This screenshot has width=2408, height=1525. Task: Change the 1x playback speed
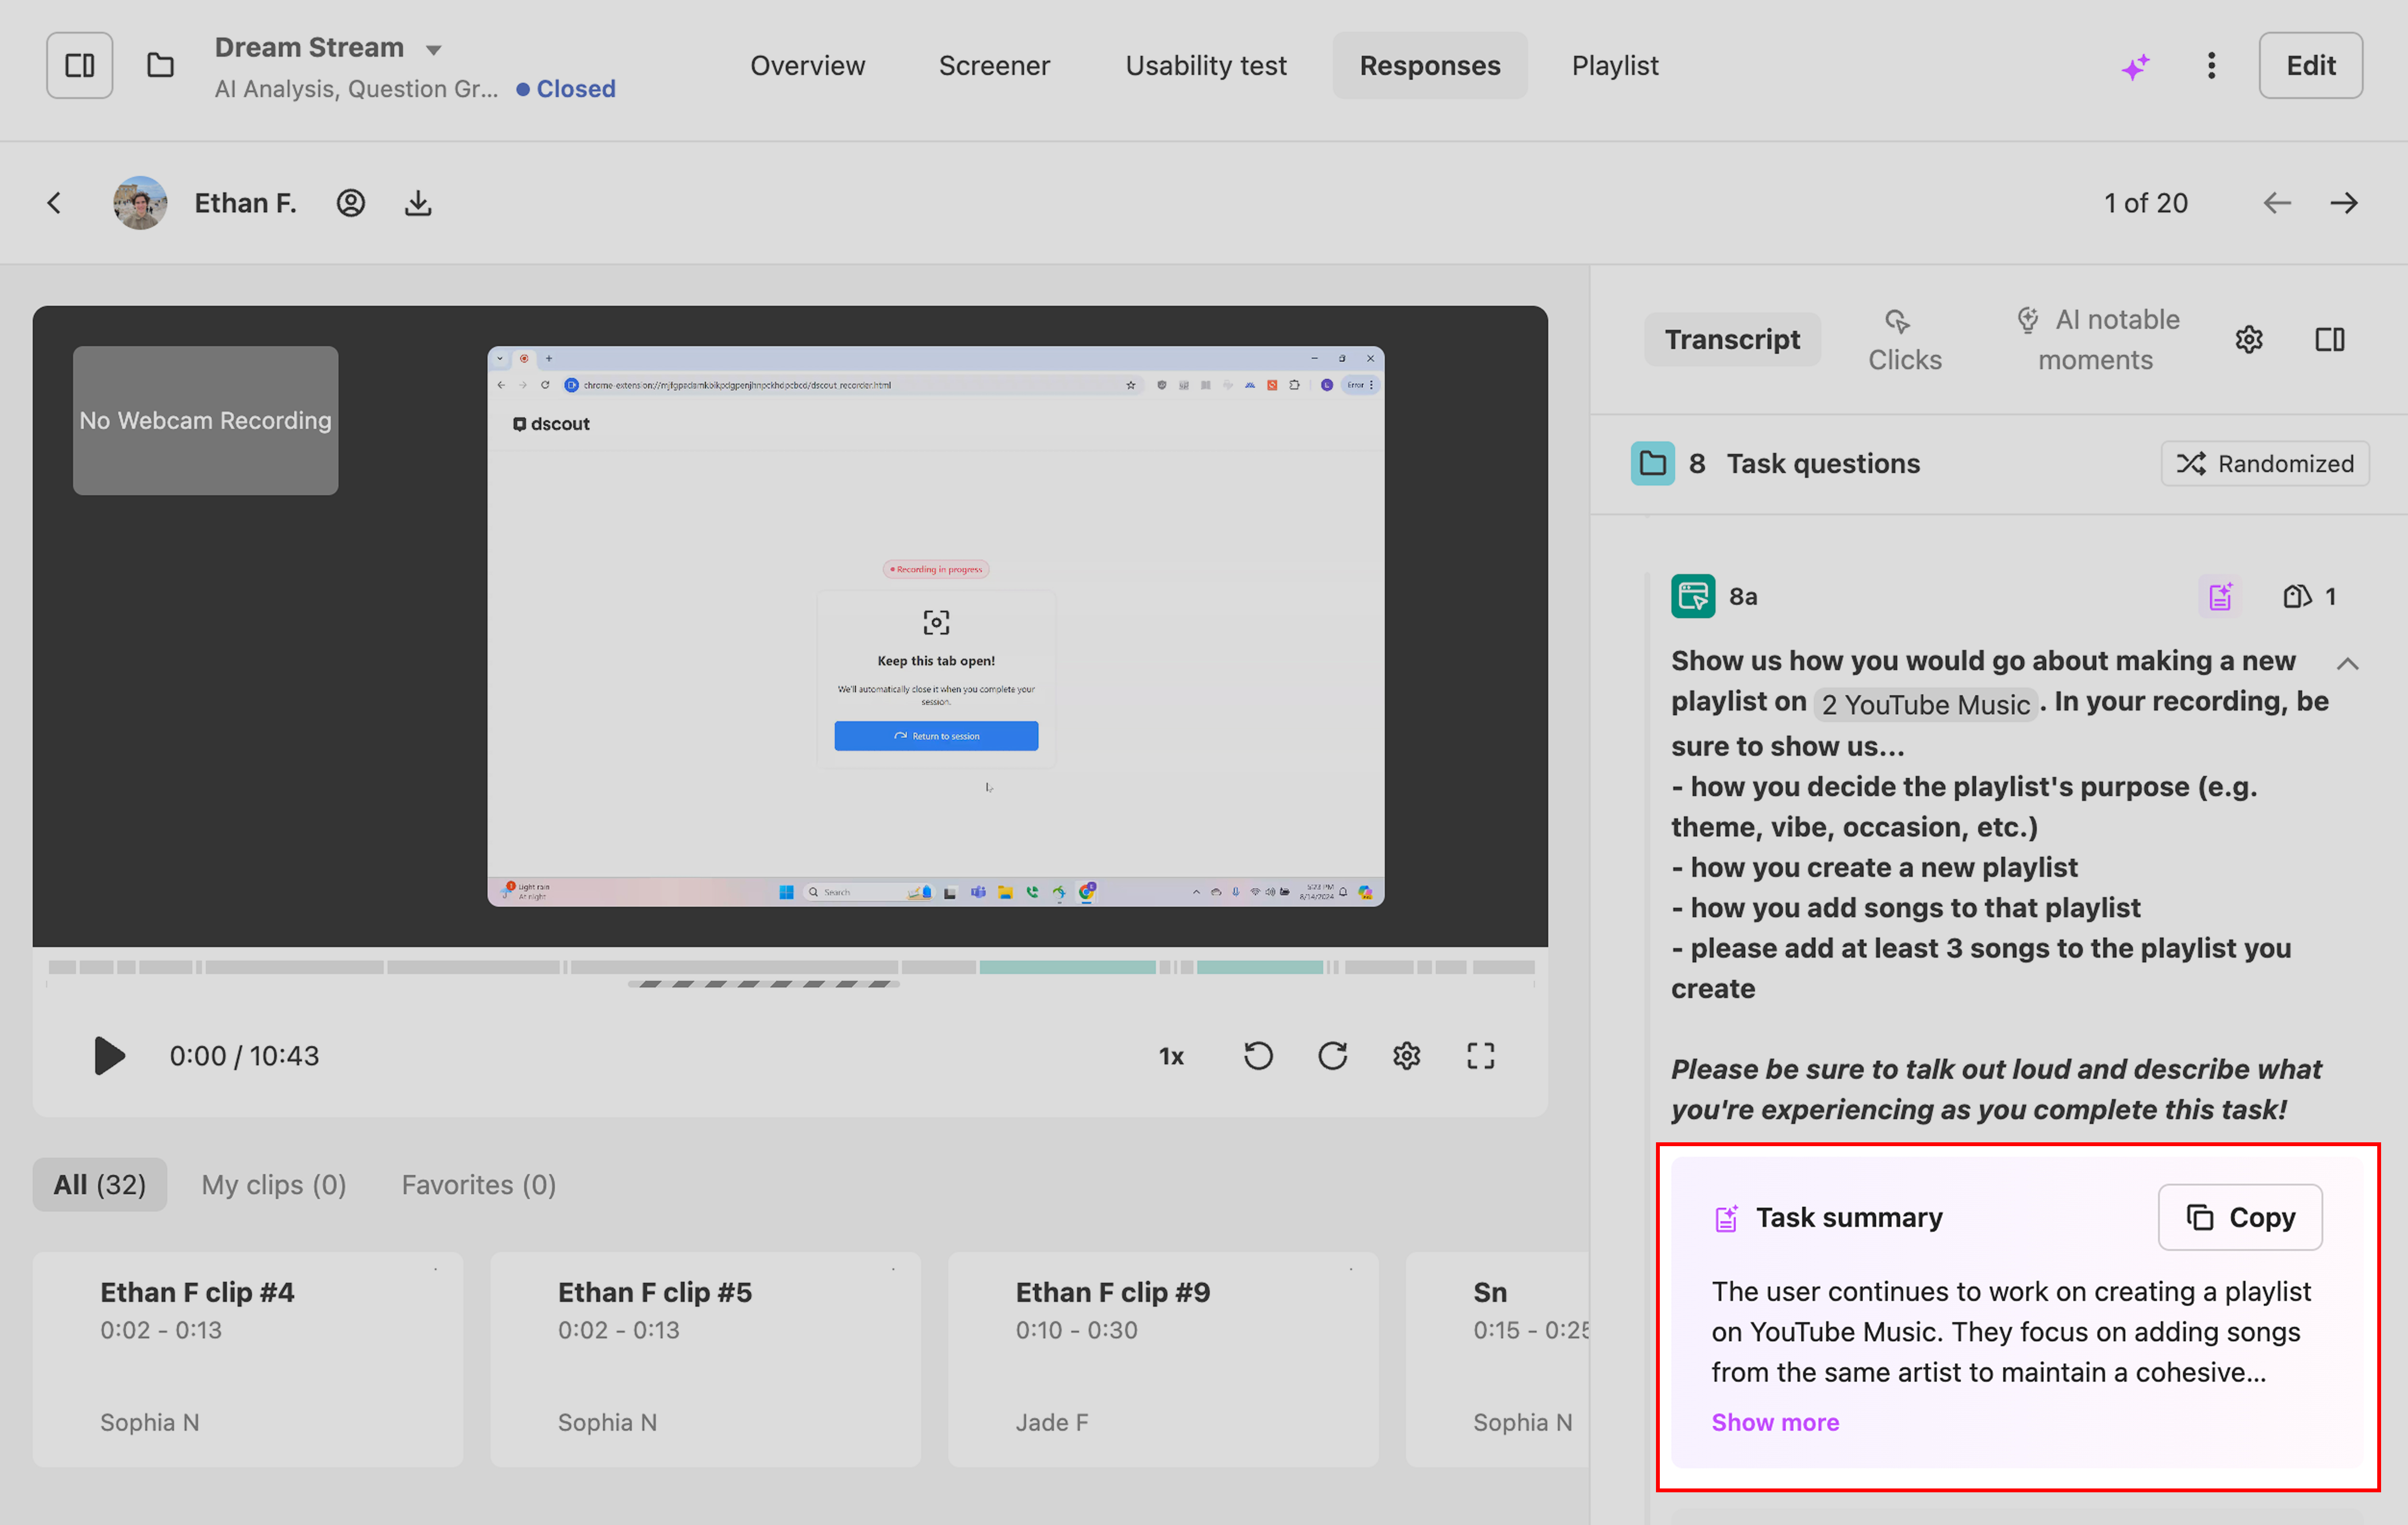[x=1171, y=1056]
